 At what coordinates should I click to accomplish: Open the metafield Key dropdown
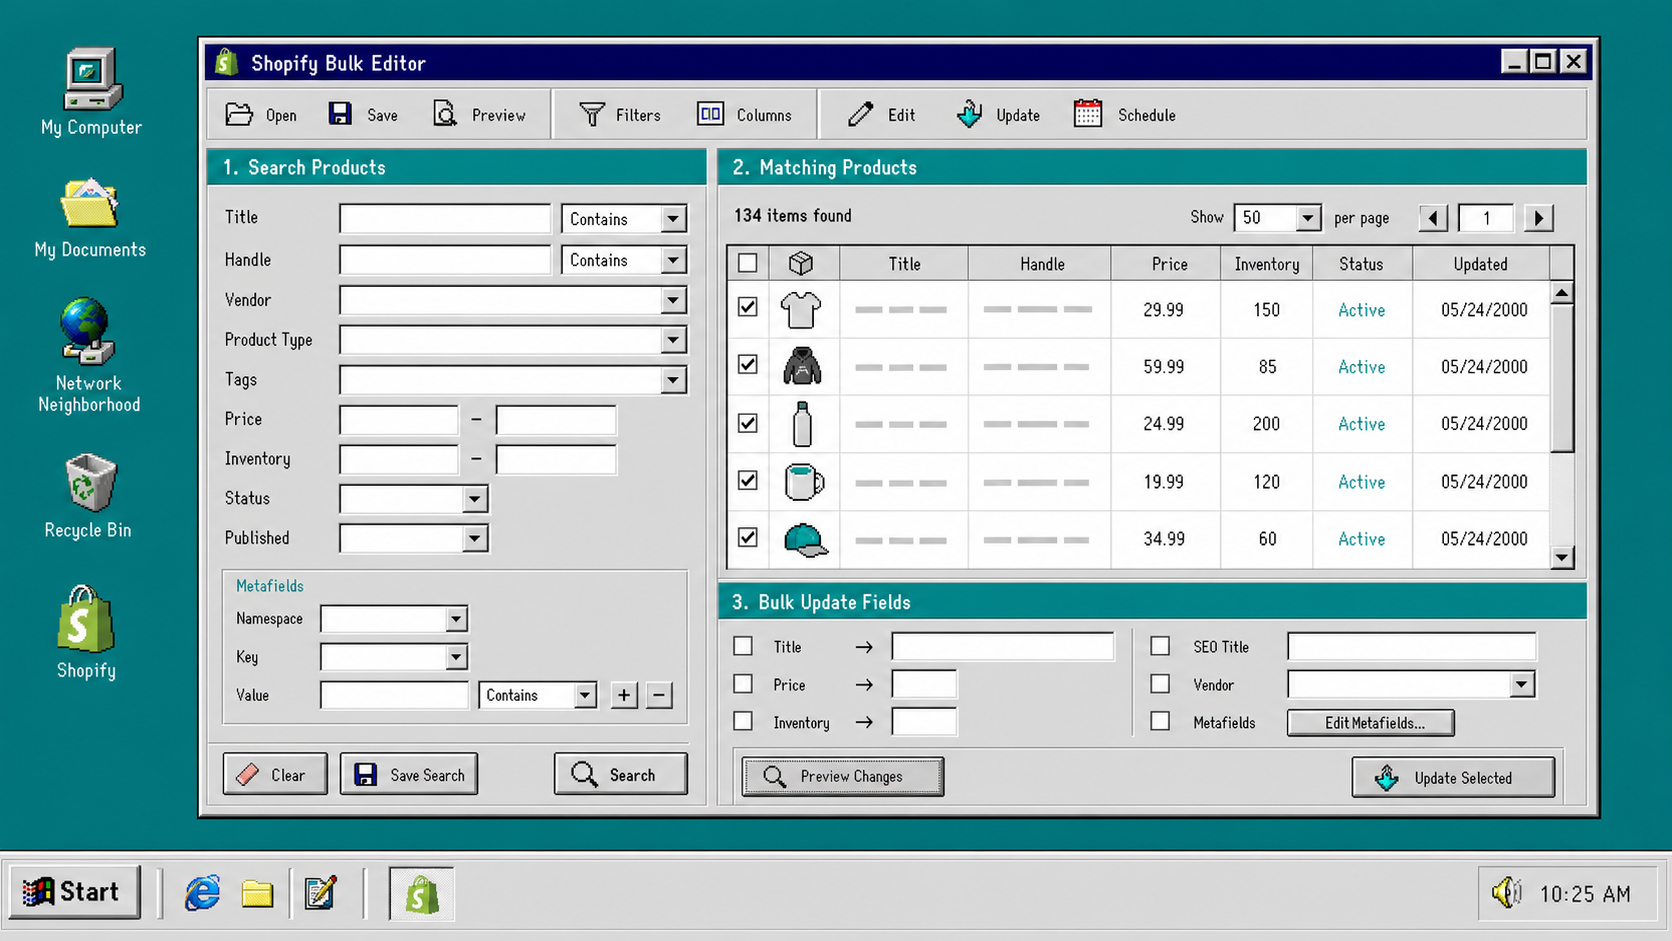pos(394,657)
